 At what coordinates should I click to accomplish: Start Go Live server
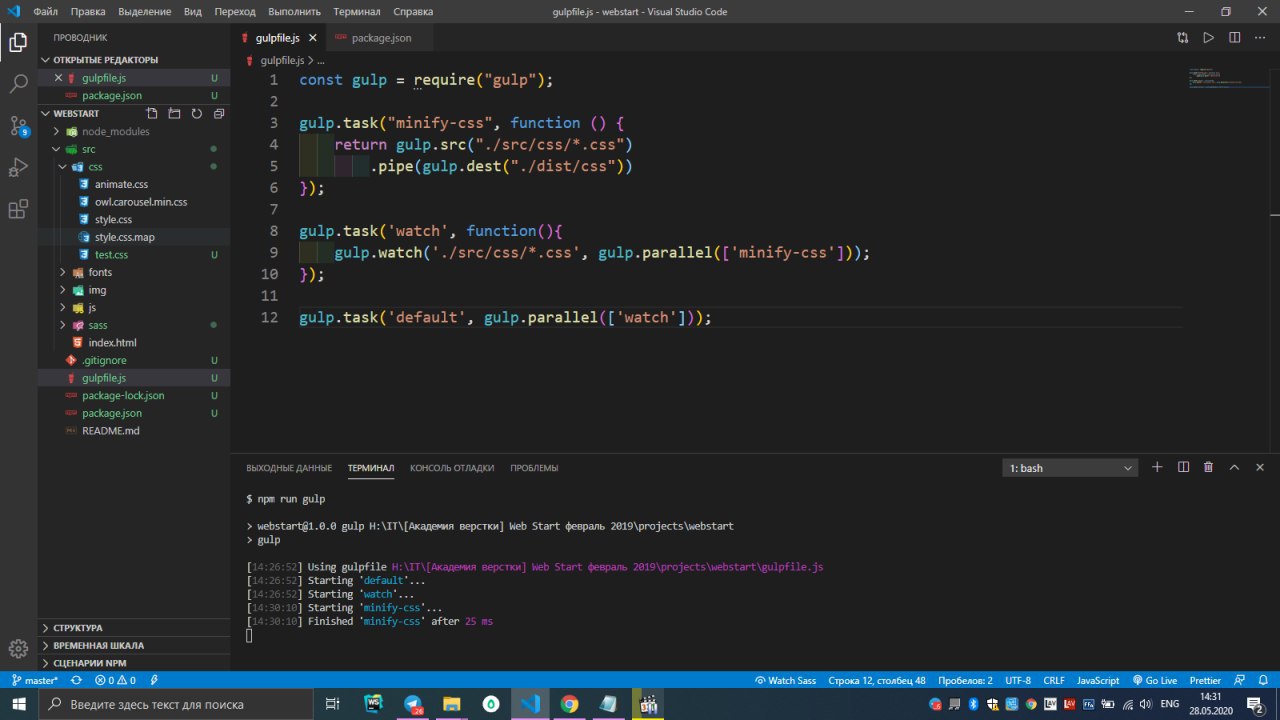coord(1154,680)
